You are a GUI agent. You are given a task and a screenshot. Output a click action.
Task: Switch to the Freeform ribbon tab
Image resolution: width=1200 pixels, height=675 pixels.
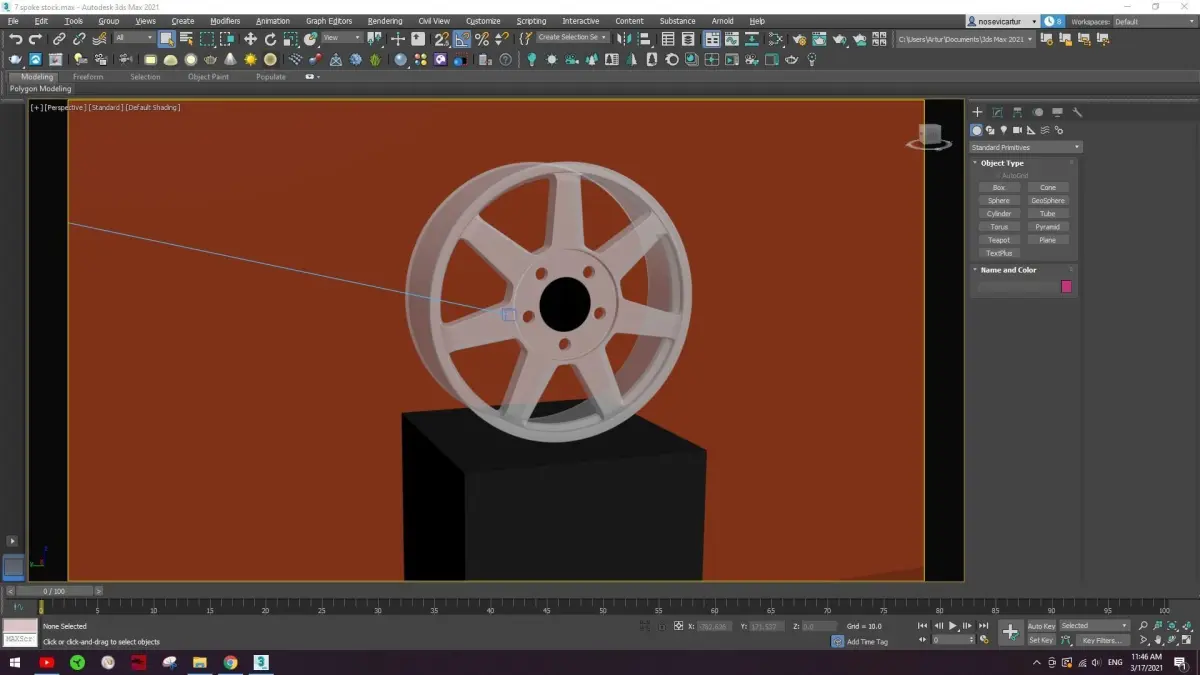88,77
